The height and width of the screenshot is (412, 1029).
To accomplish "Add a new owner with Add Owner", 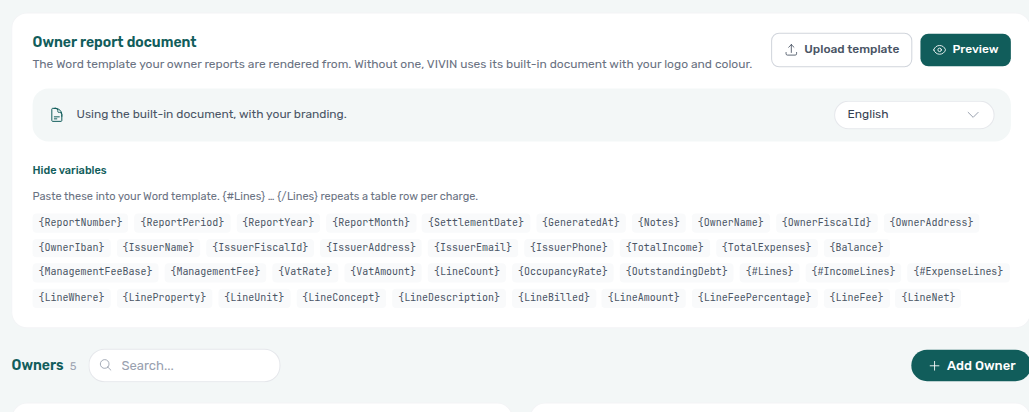I will (971, 365).
